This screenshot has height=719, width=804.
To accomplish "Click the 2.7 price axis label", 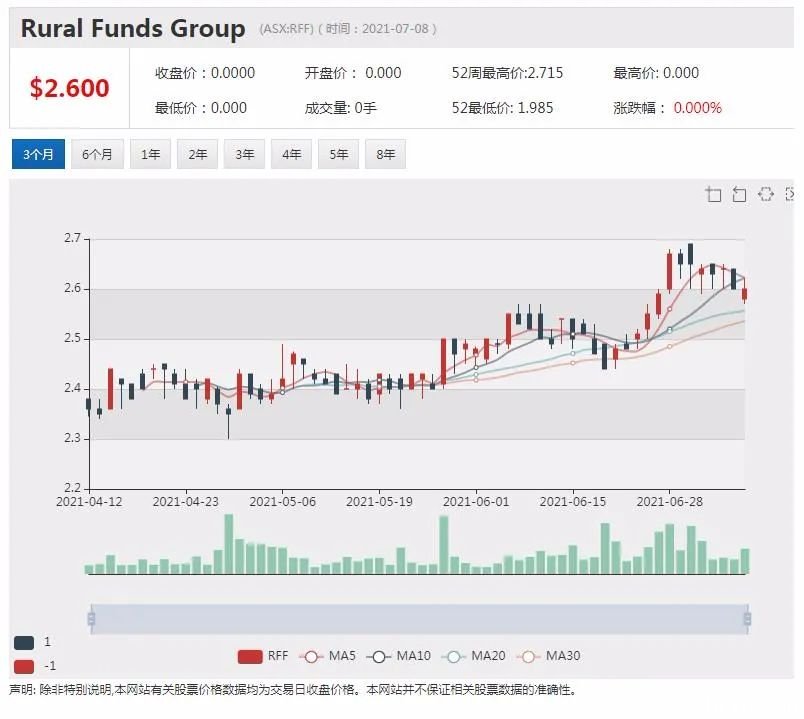I will 72,238.
